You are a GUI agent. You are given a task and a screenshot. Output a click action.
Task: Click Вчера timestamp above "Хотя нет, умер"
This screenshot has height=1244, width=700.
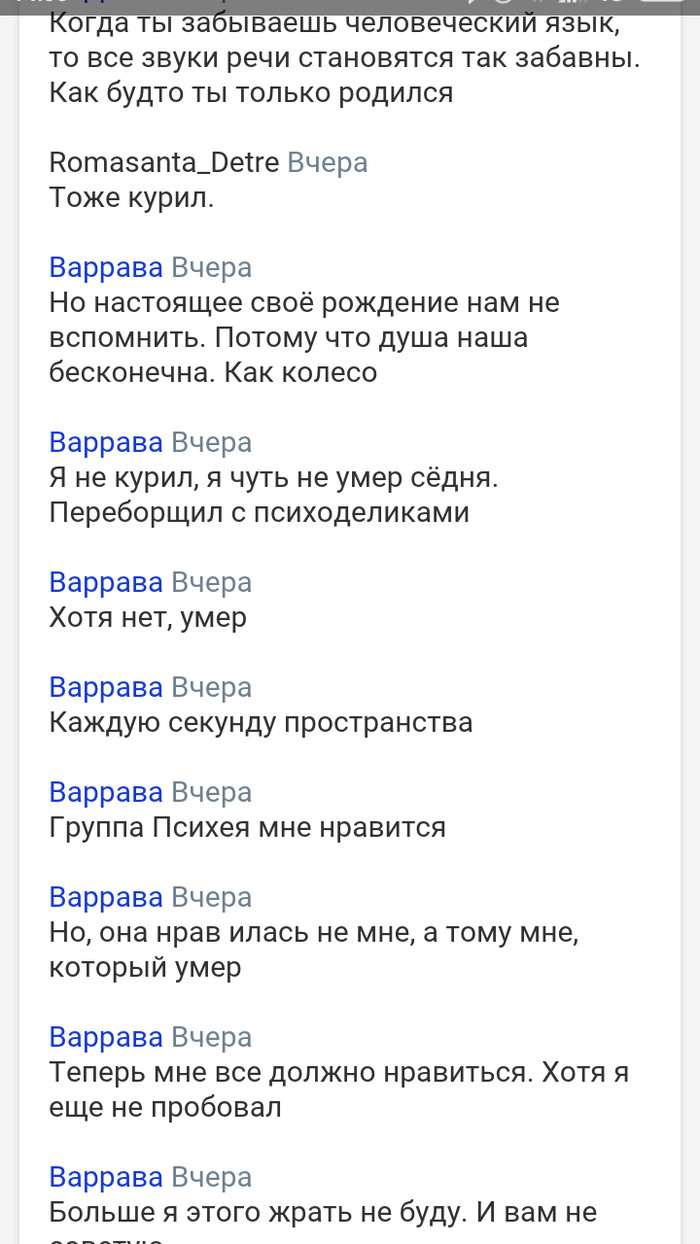(211, 582)
